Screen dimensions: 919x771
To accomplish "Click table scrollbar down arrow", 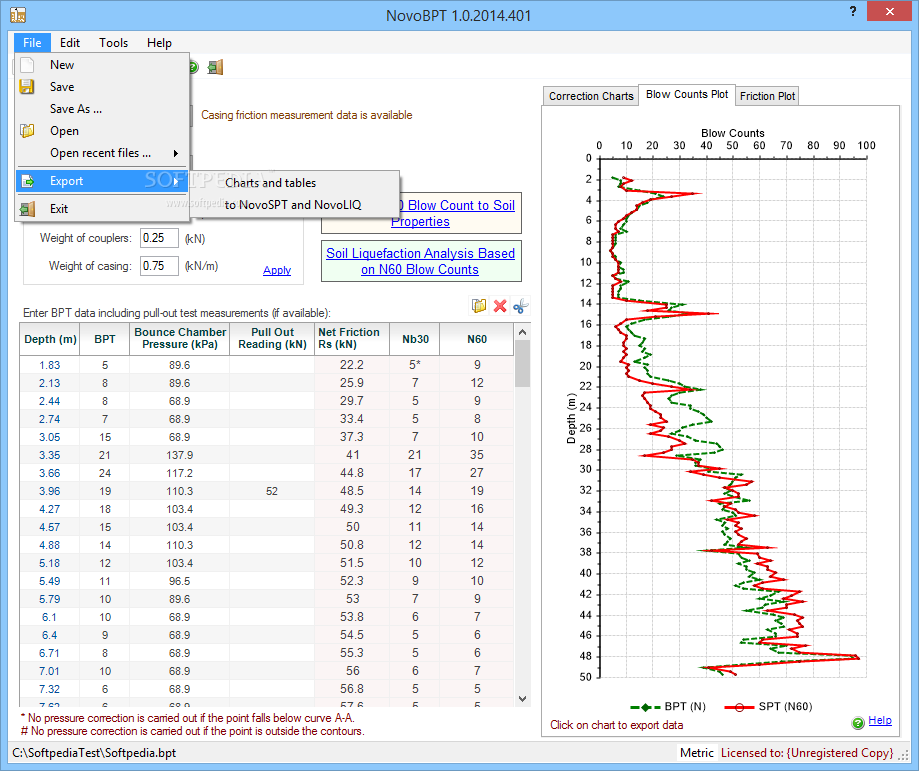I will click(x=523, y=699).
